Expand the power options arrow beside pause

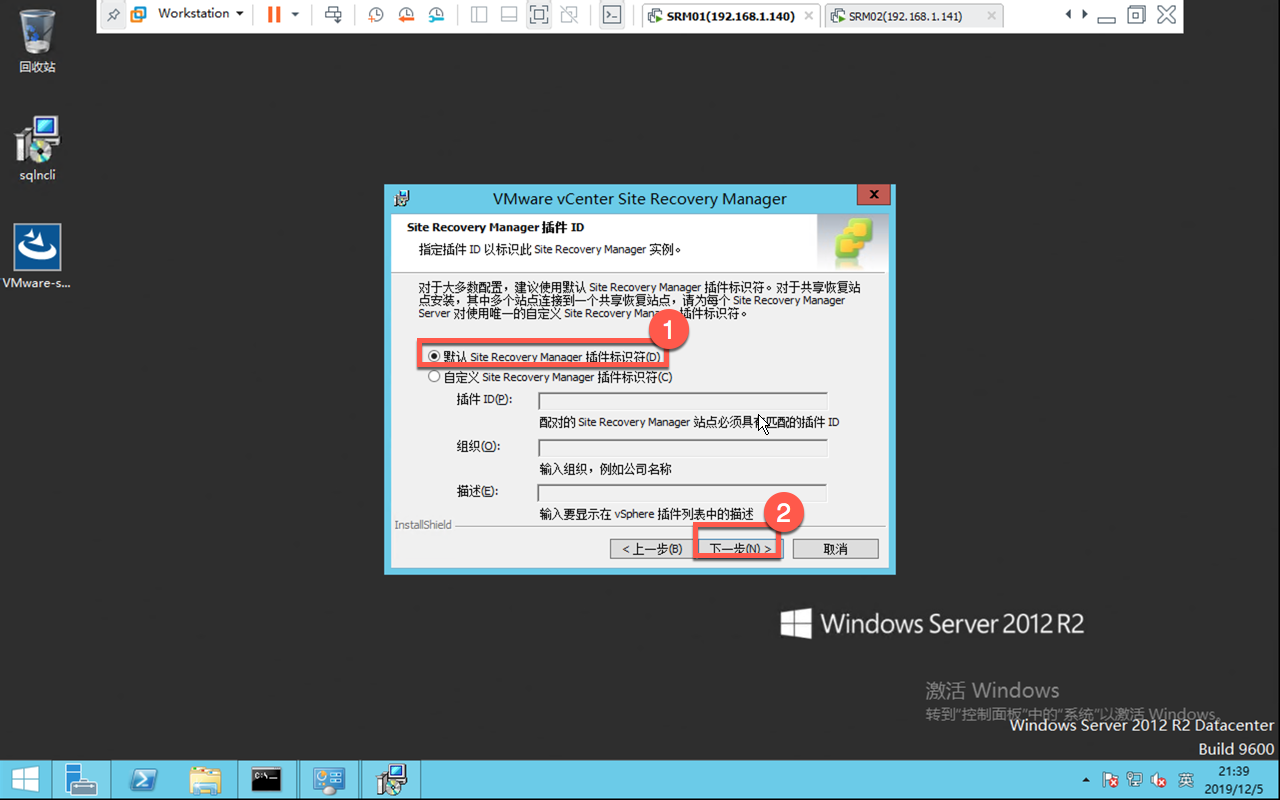point(295,15)
